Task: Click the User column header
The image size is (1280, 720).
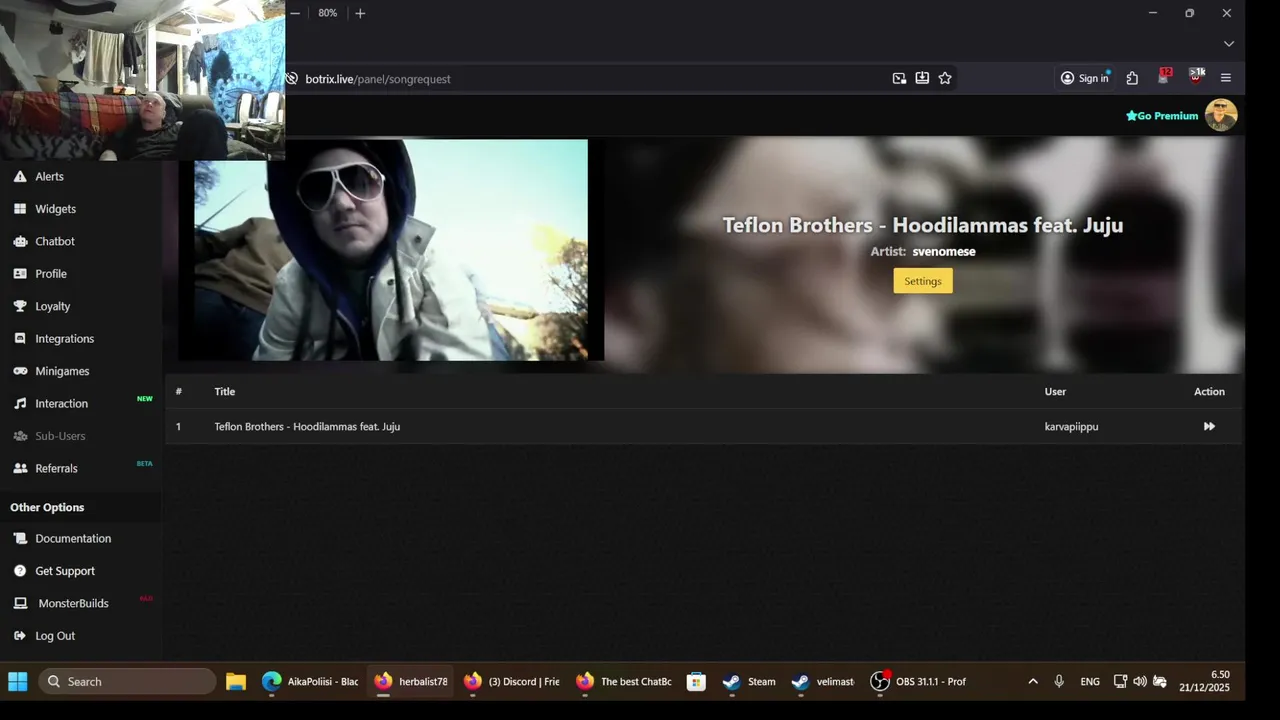Action: click(1055, 392)
